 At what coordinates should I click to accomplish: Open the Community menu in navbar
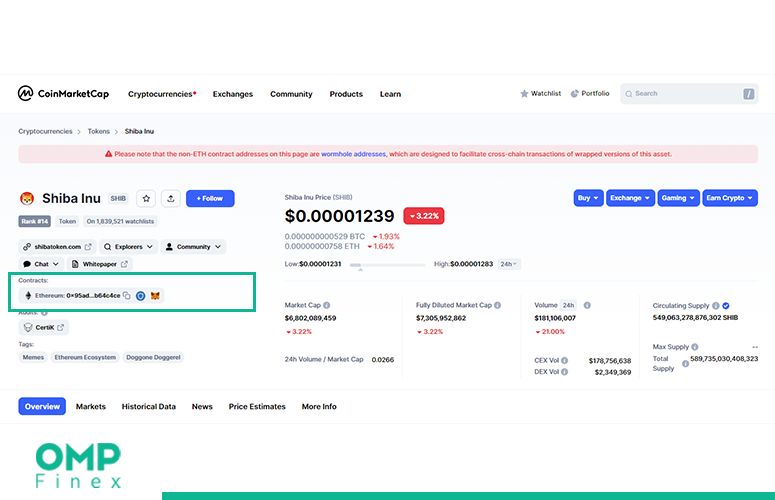point(291,94)
